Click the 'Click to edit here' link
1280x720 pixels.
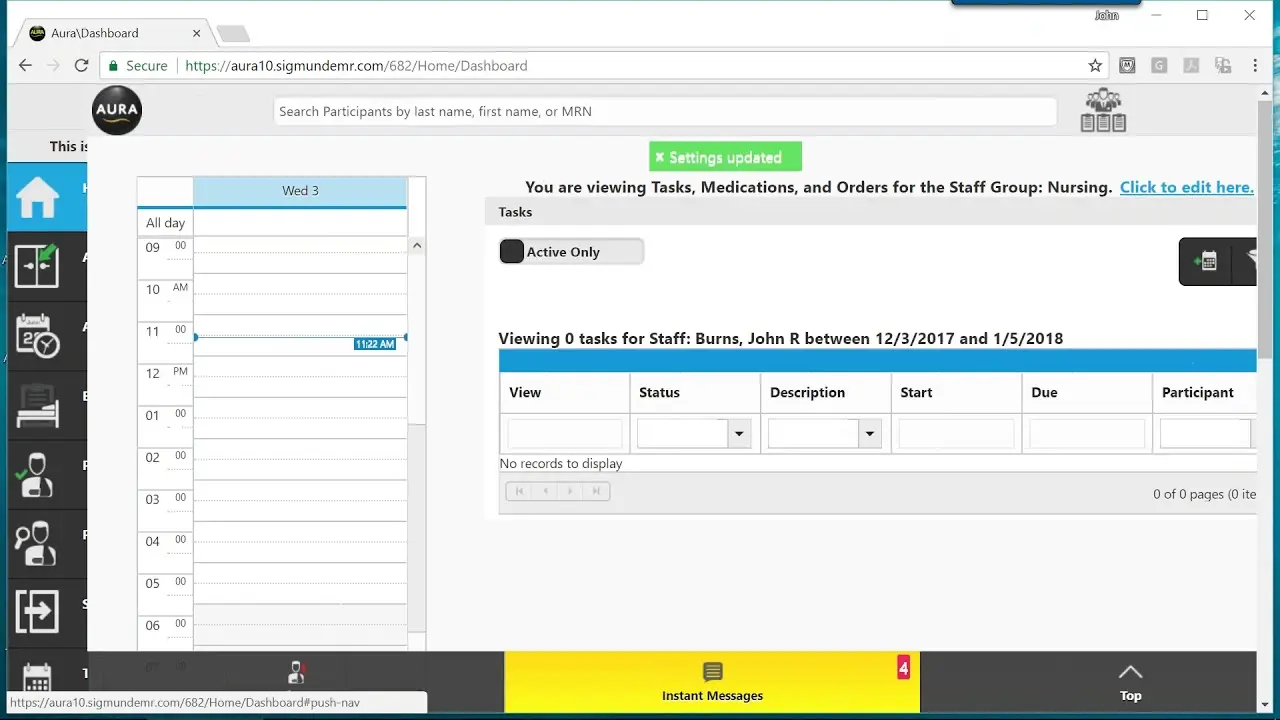click(x=1186, y=187)
